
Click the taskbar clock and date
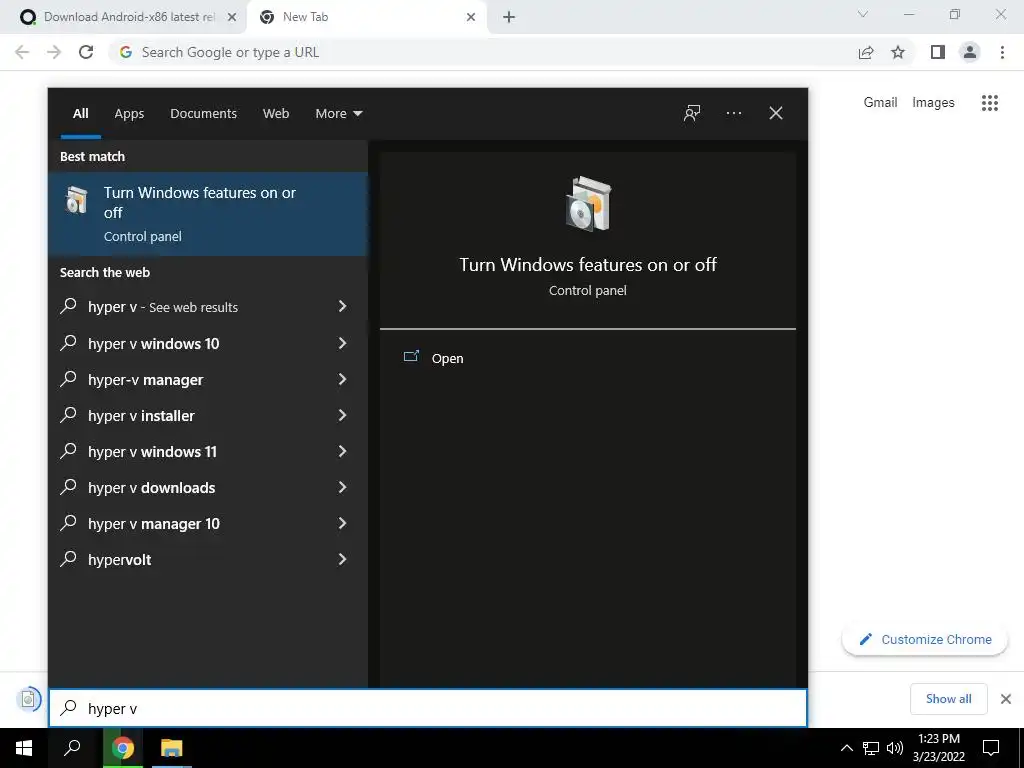[938, 748]
